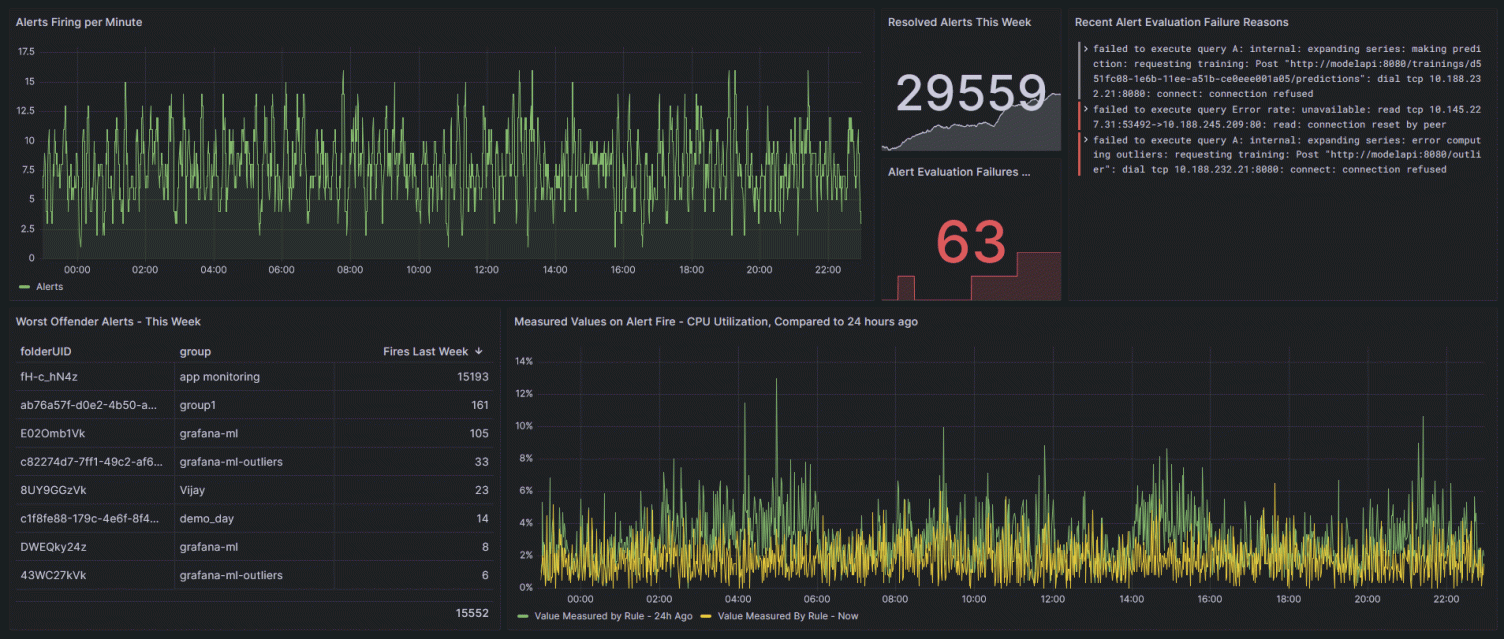1504x639 pixels.
Task: Expand the first log row chevron
Action: pyautogui.click(x=1087, y=48)
